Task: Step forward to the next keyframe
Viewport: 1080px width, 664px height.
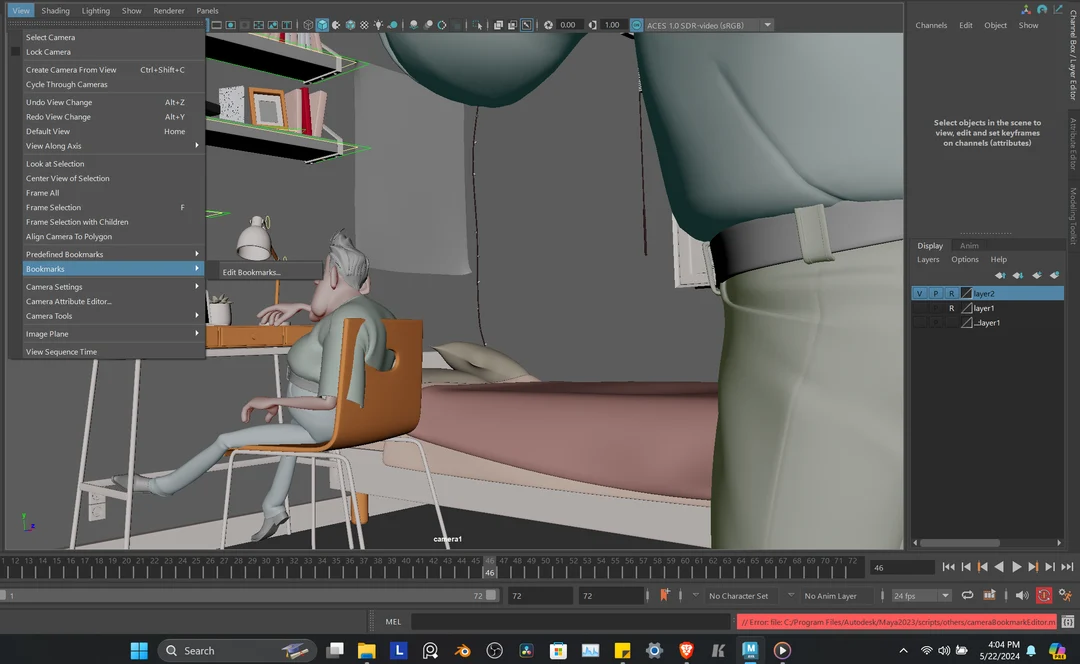Action: tap(1033, 567)
